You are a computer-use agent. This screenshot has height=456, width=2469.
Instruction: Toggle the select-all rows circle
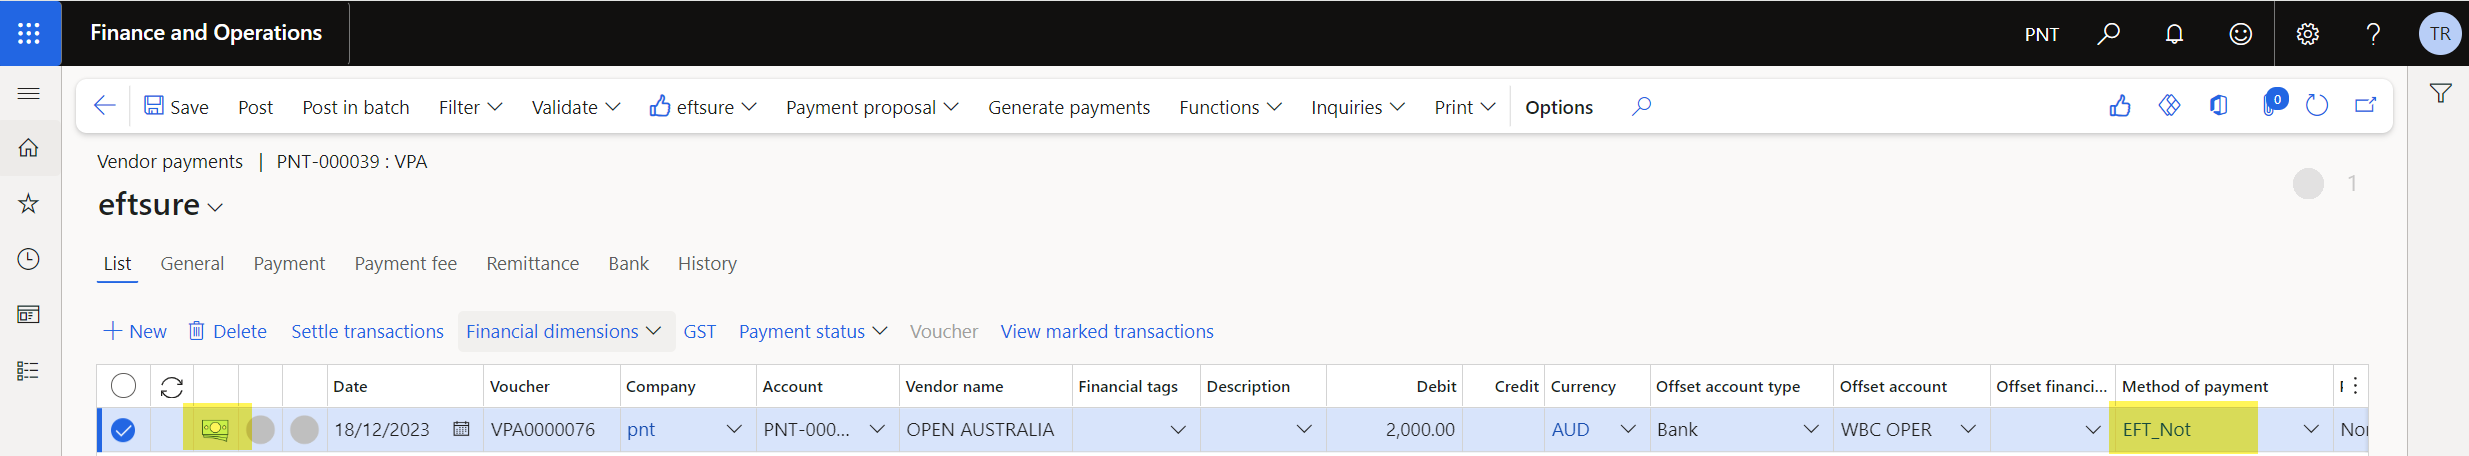pos(123,386)
